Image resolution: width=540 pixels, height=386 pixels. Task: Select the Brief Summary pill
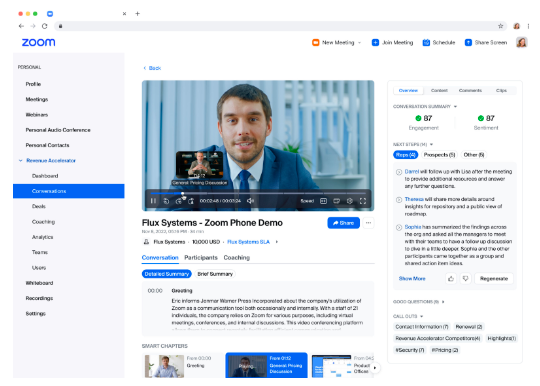pyautogui.click(x=215, y=274)
